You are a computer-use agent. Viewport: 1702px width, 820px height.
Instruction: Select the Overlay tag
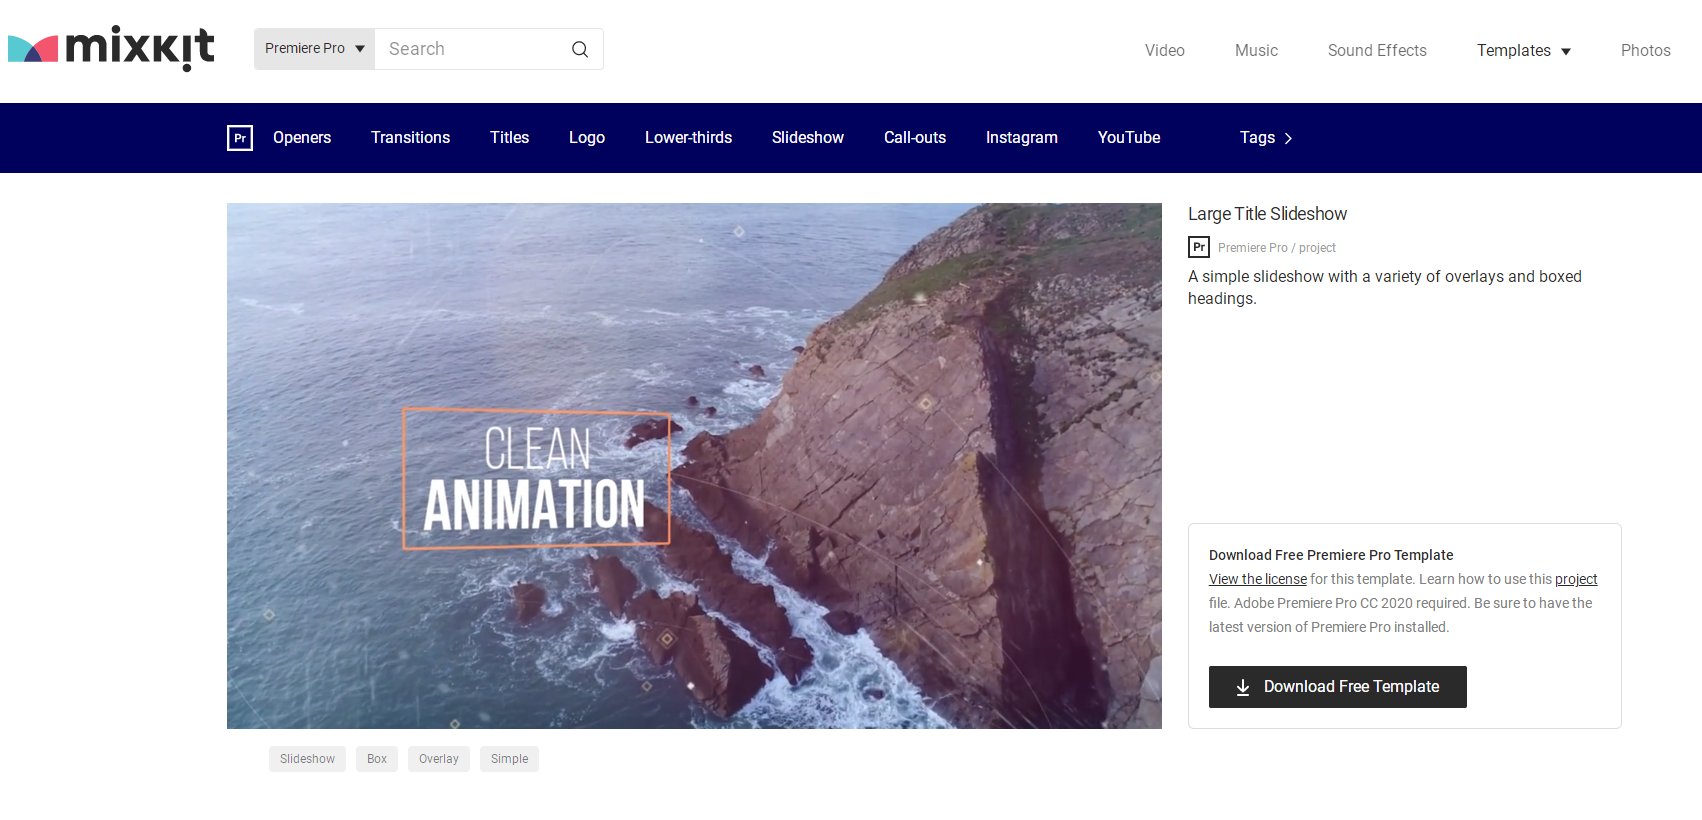click(x=439, y=759)
